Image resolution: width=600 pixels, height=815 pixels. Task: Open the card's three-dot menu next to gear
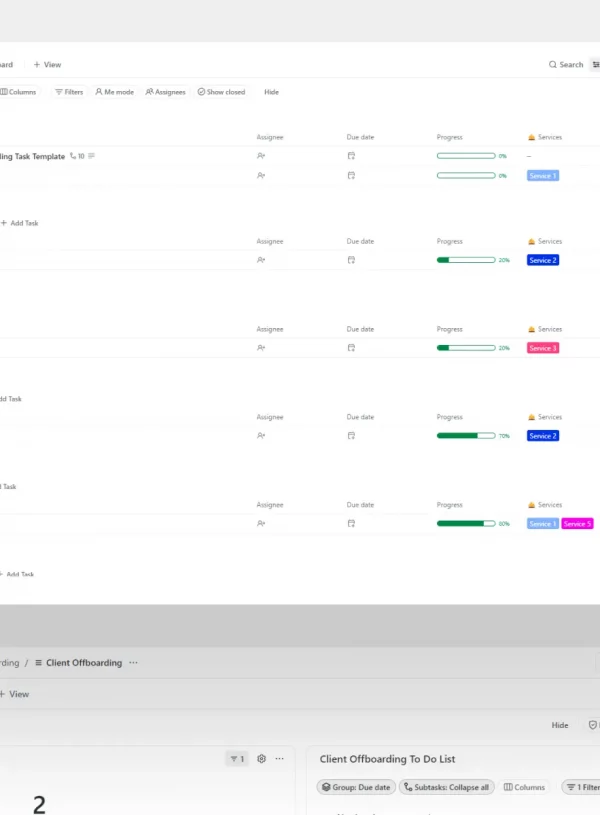[x=280, y=759]
